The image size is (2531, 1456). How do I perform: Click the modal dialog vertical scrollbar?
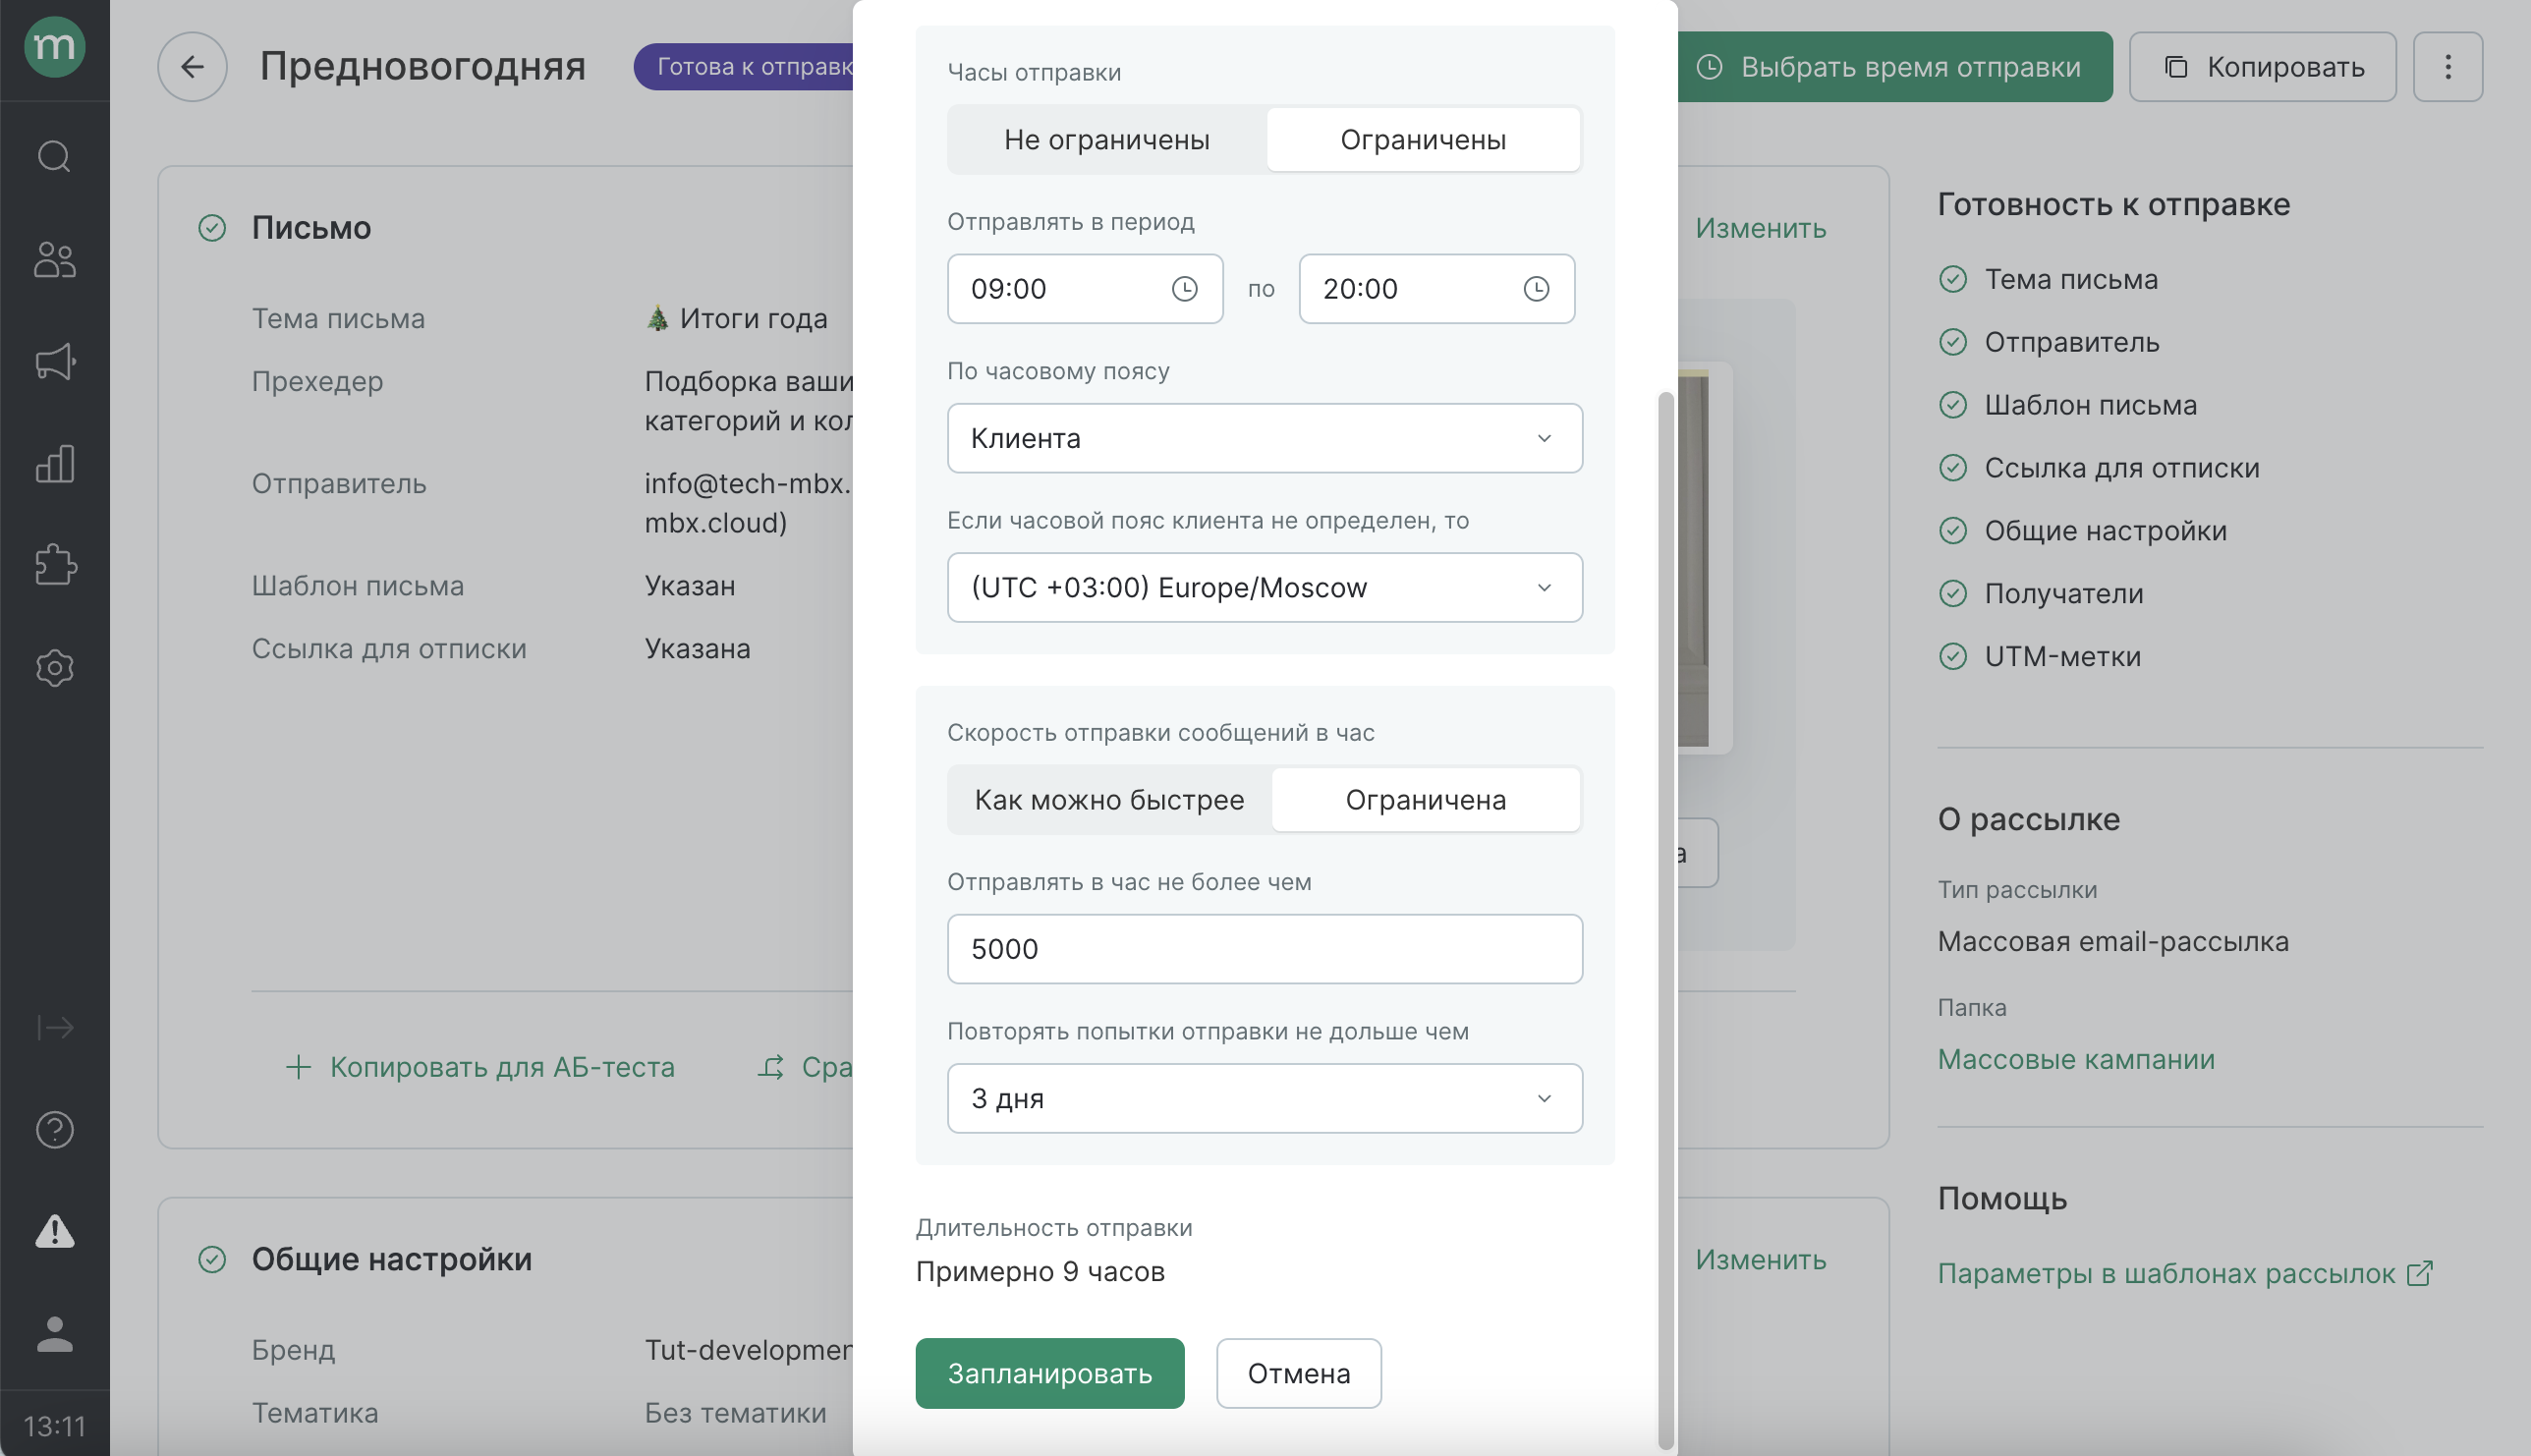tap(1665, 920)
